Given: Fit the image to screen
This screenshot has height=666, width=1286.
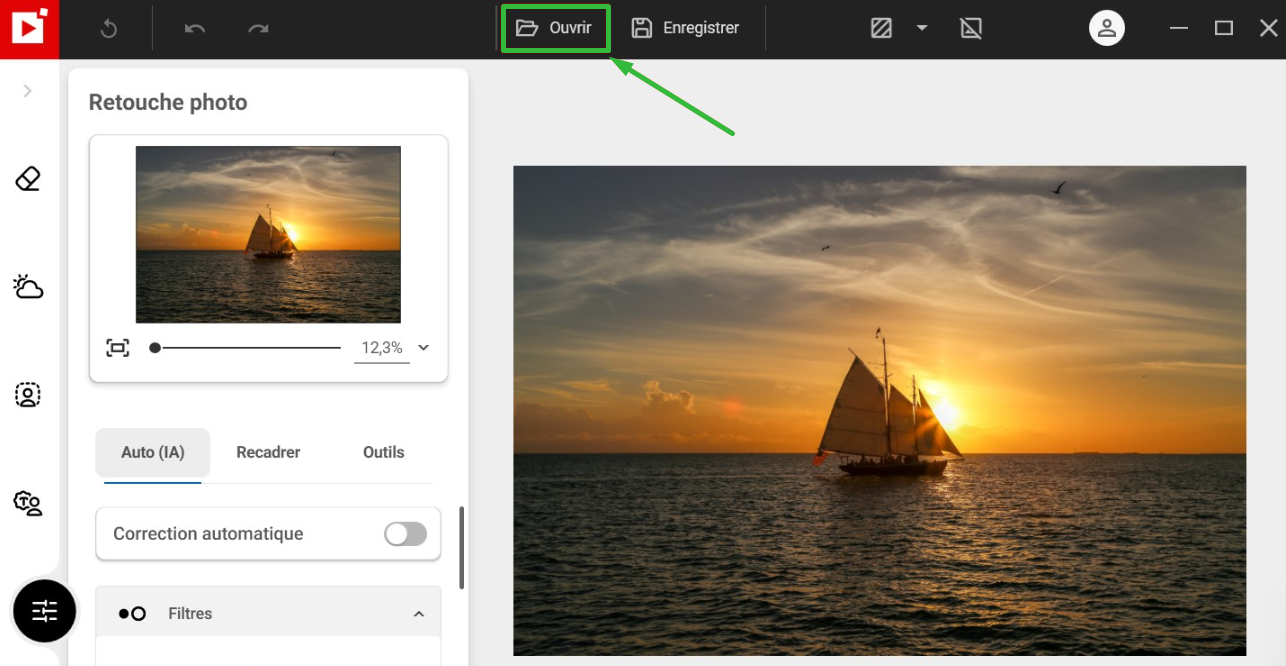Looking at the screenshot, I should [118, 348].
